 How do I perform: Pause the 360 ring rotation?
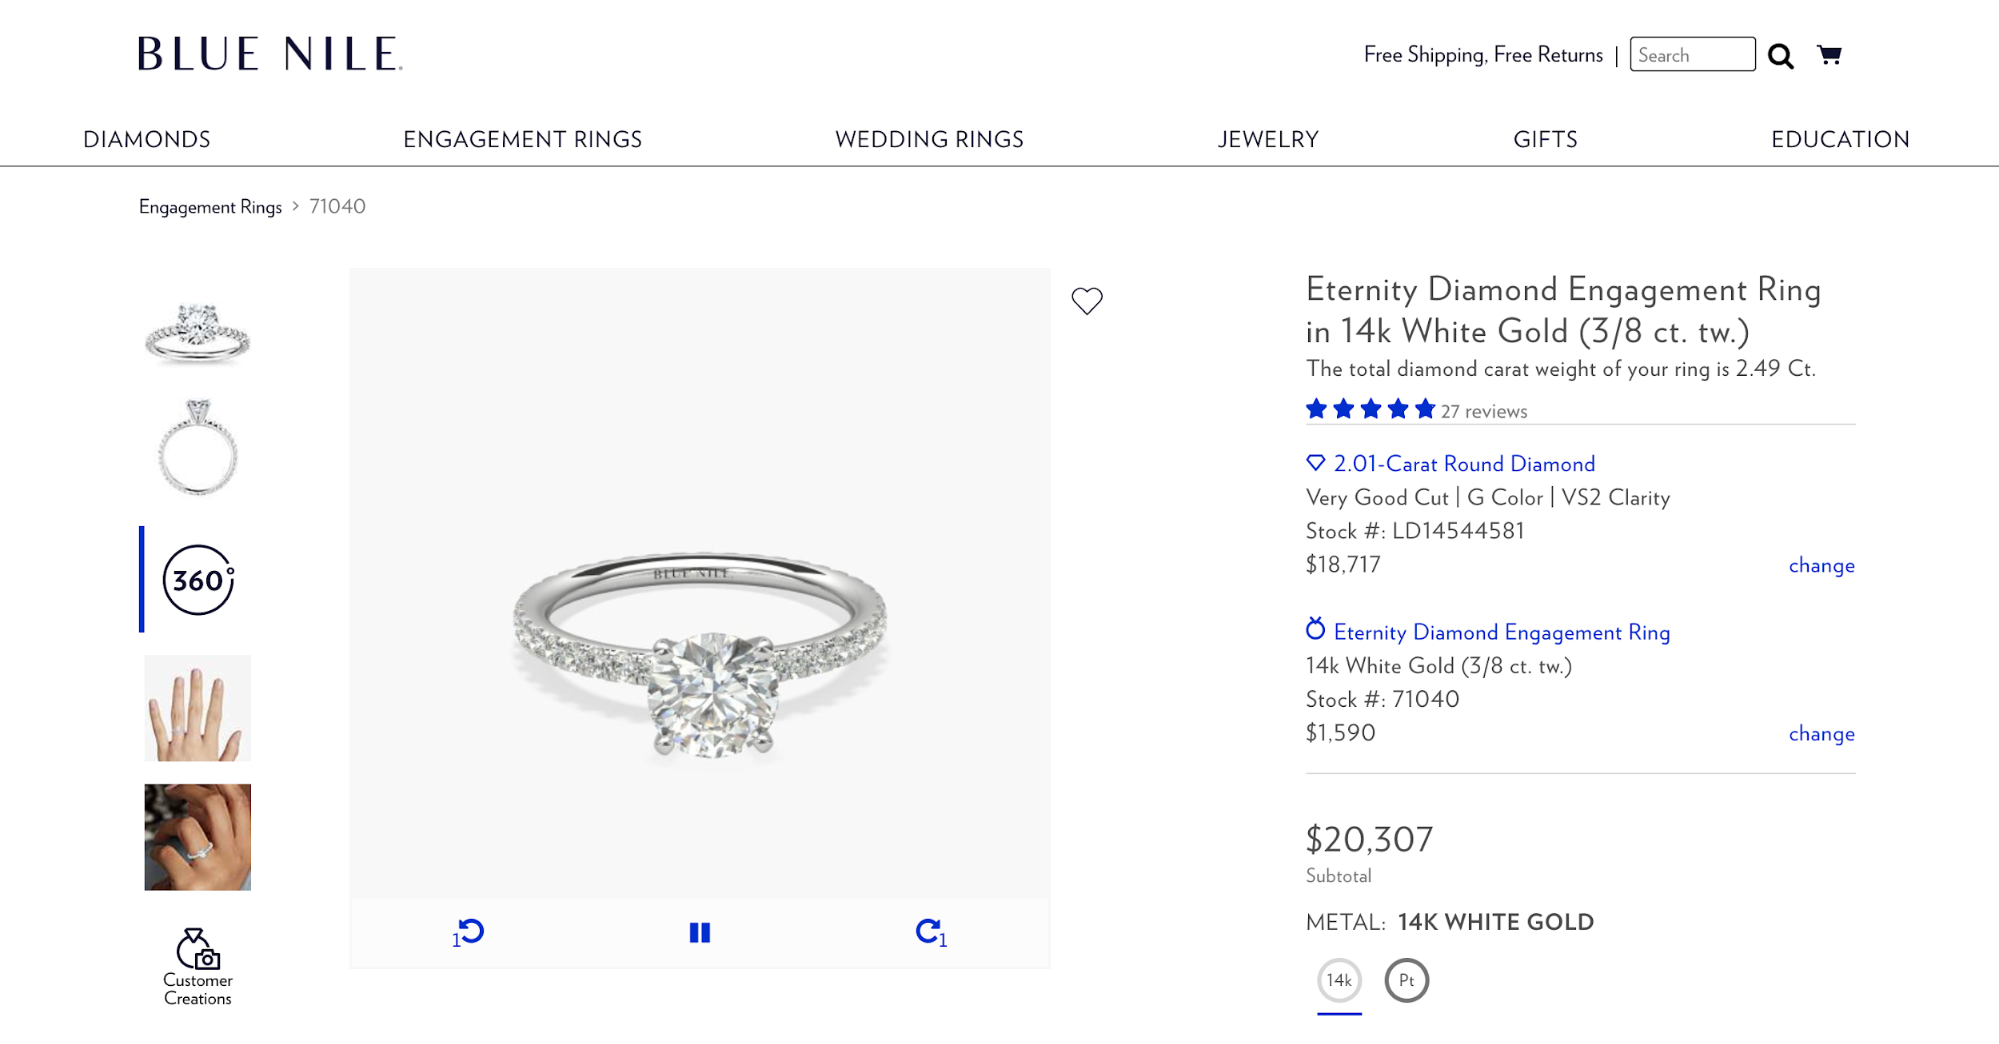[700, 933]
